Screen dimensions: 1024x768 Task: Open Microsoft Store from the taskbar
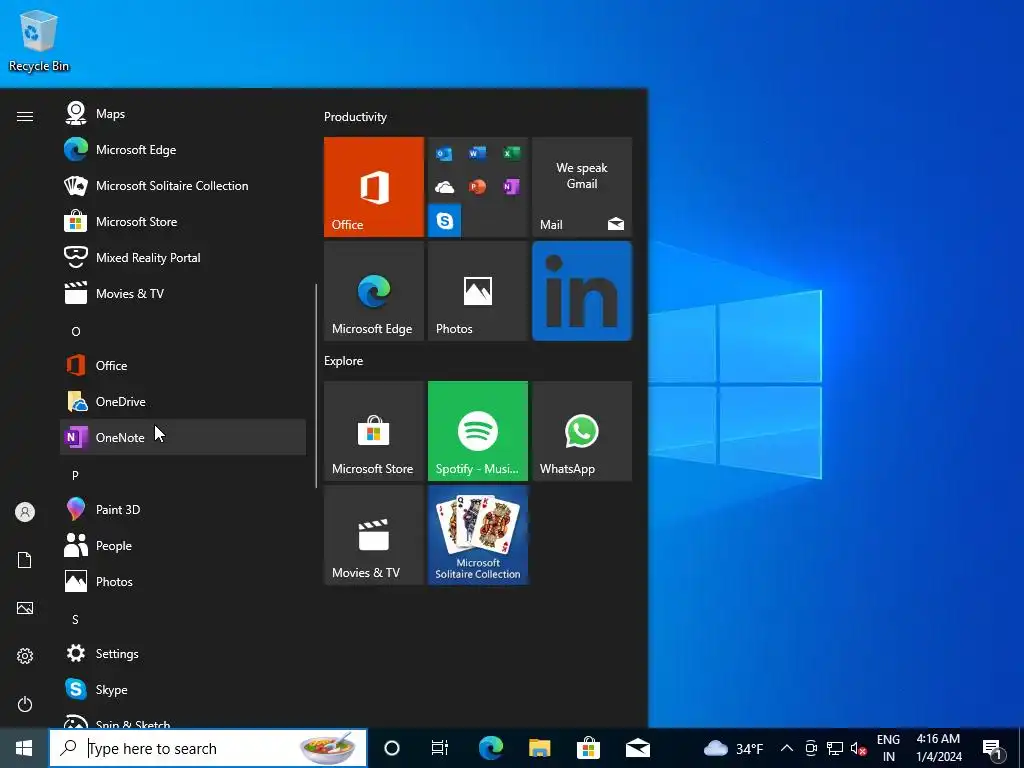(588, 748)
